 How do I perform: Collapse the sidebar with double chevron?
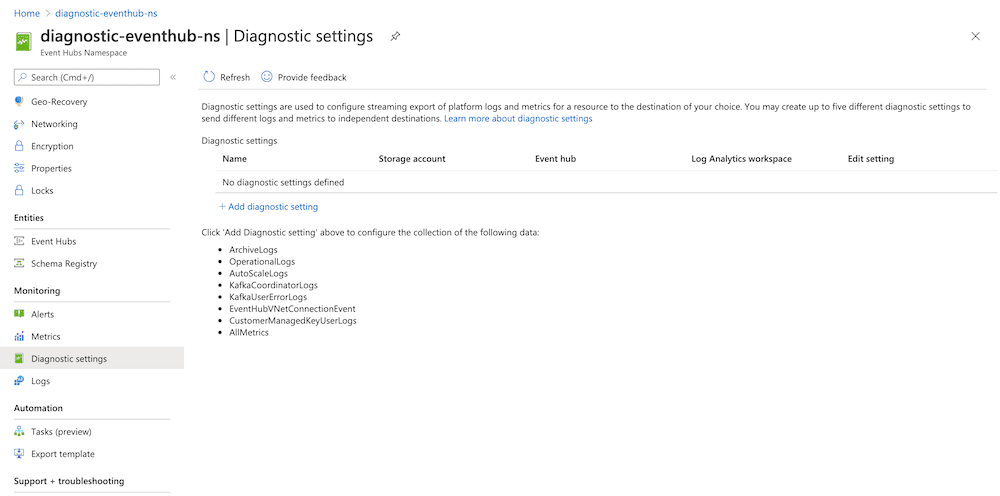pyautogui.click(x=173, y=78)
